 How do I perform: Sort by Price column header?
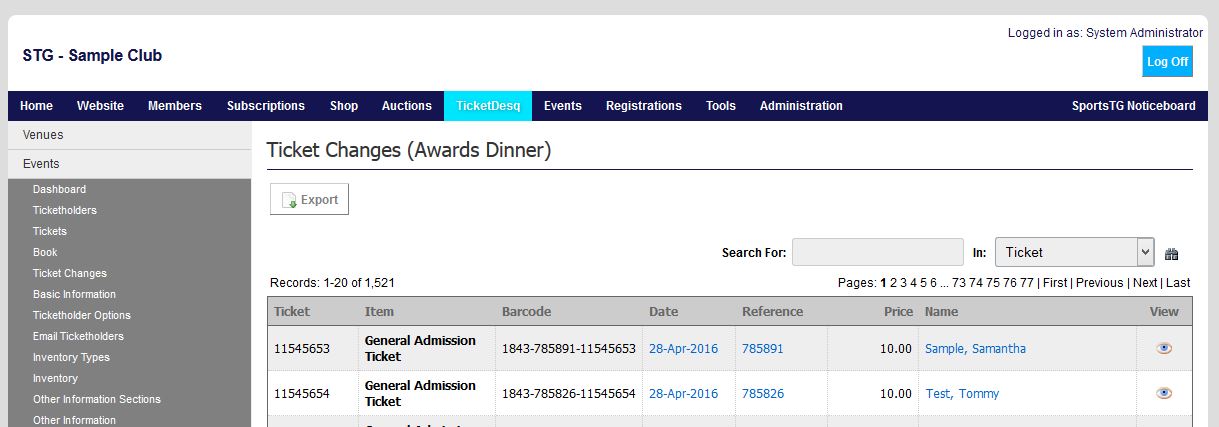(x=898, y=312)
